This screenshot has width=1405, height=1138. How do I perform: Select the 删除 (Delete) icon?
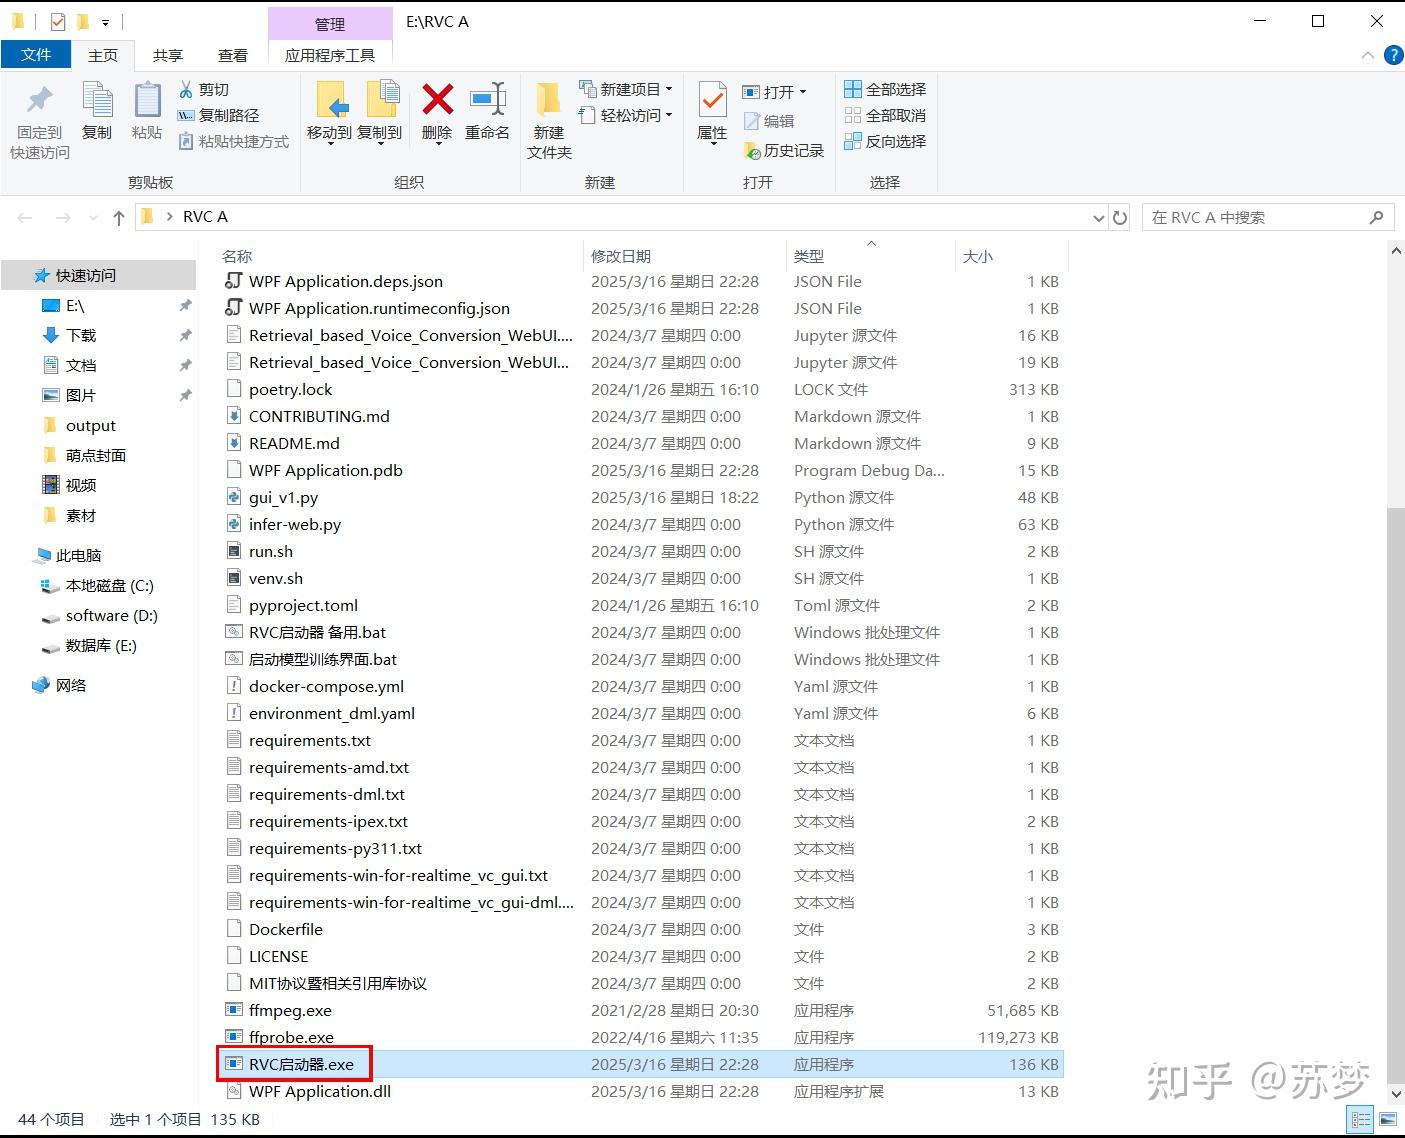tap(437, 110)
